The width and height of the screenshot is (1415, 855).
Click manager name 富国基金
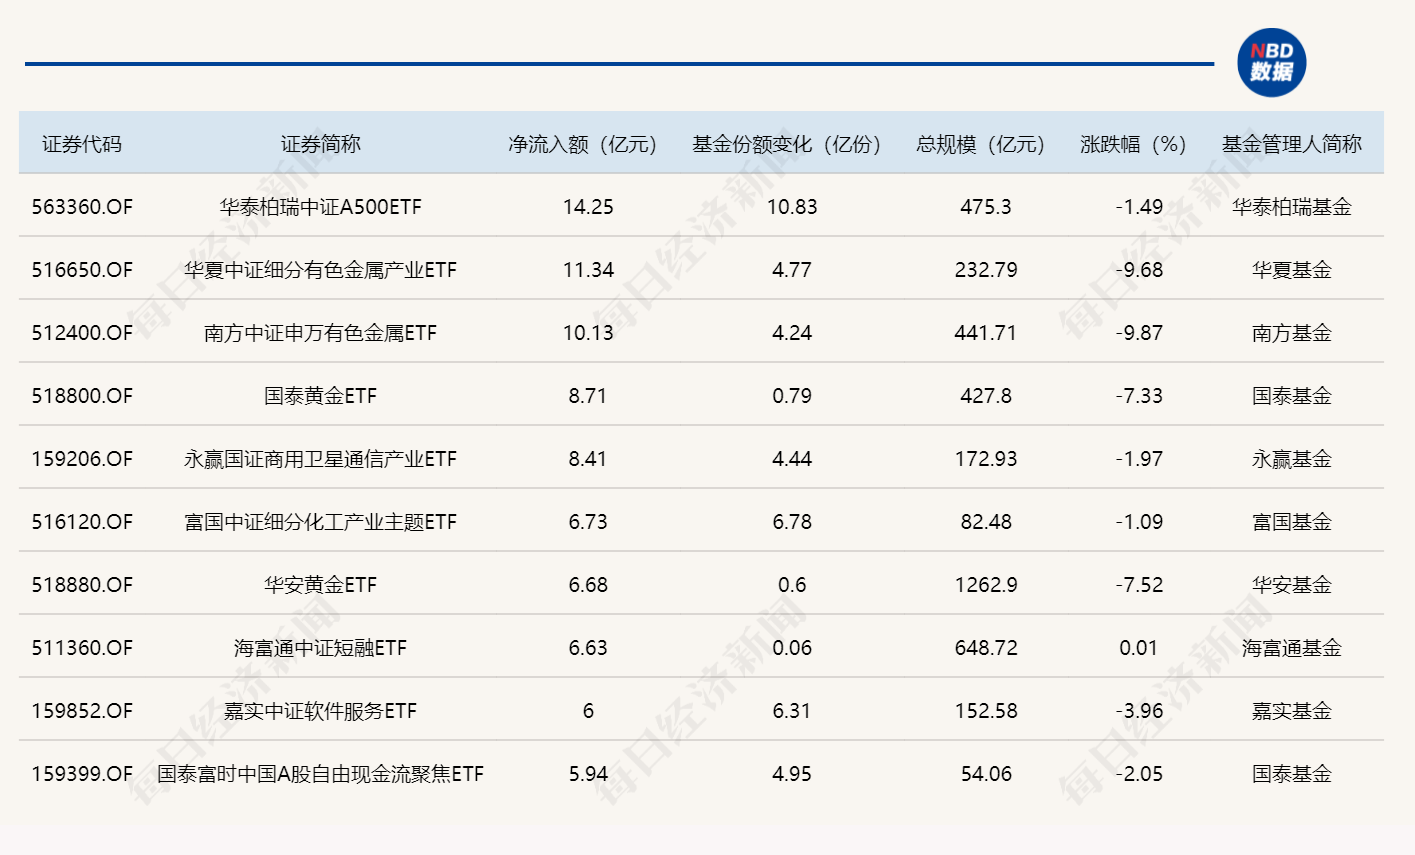(1292, 522)
